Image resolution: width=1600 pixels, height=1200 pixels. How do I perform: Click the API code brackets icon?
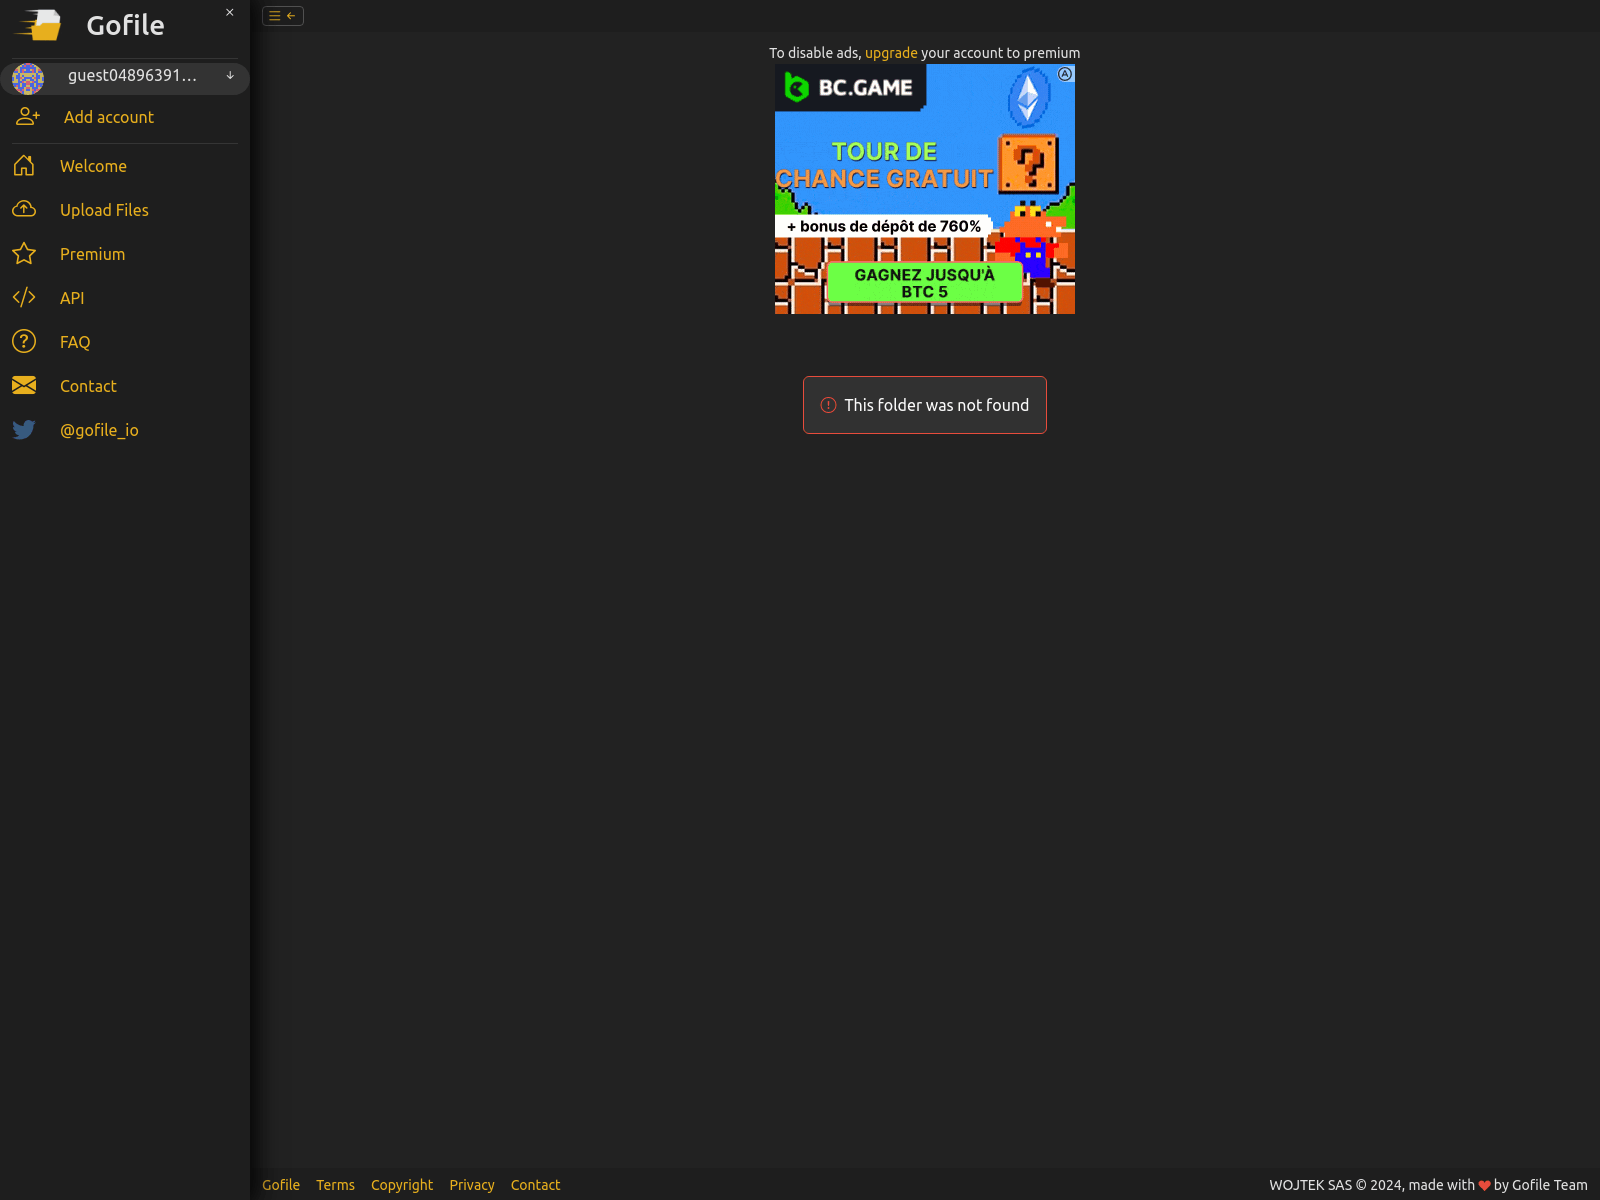(24, 297)
